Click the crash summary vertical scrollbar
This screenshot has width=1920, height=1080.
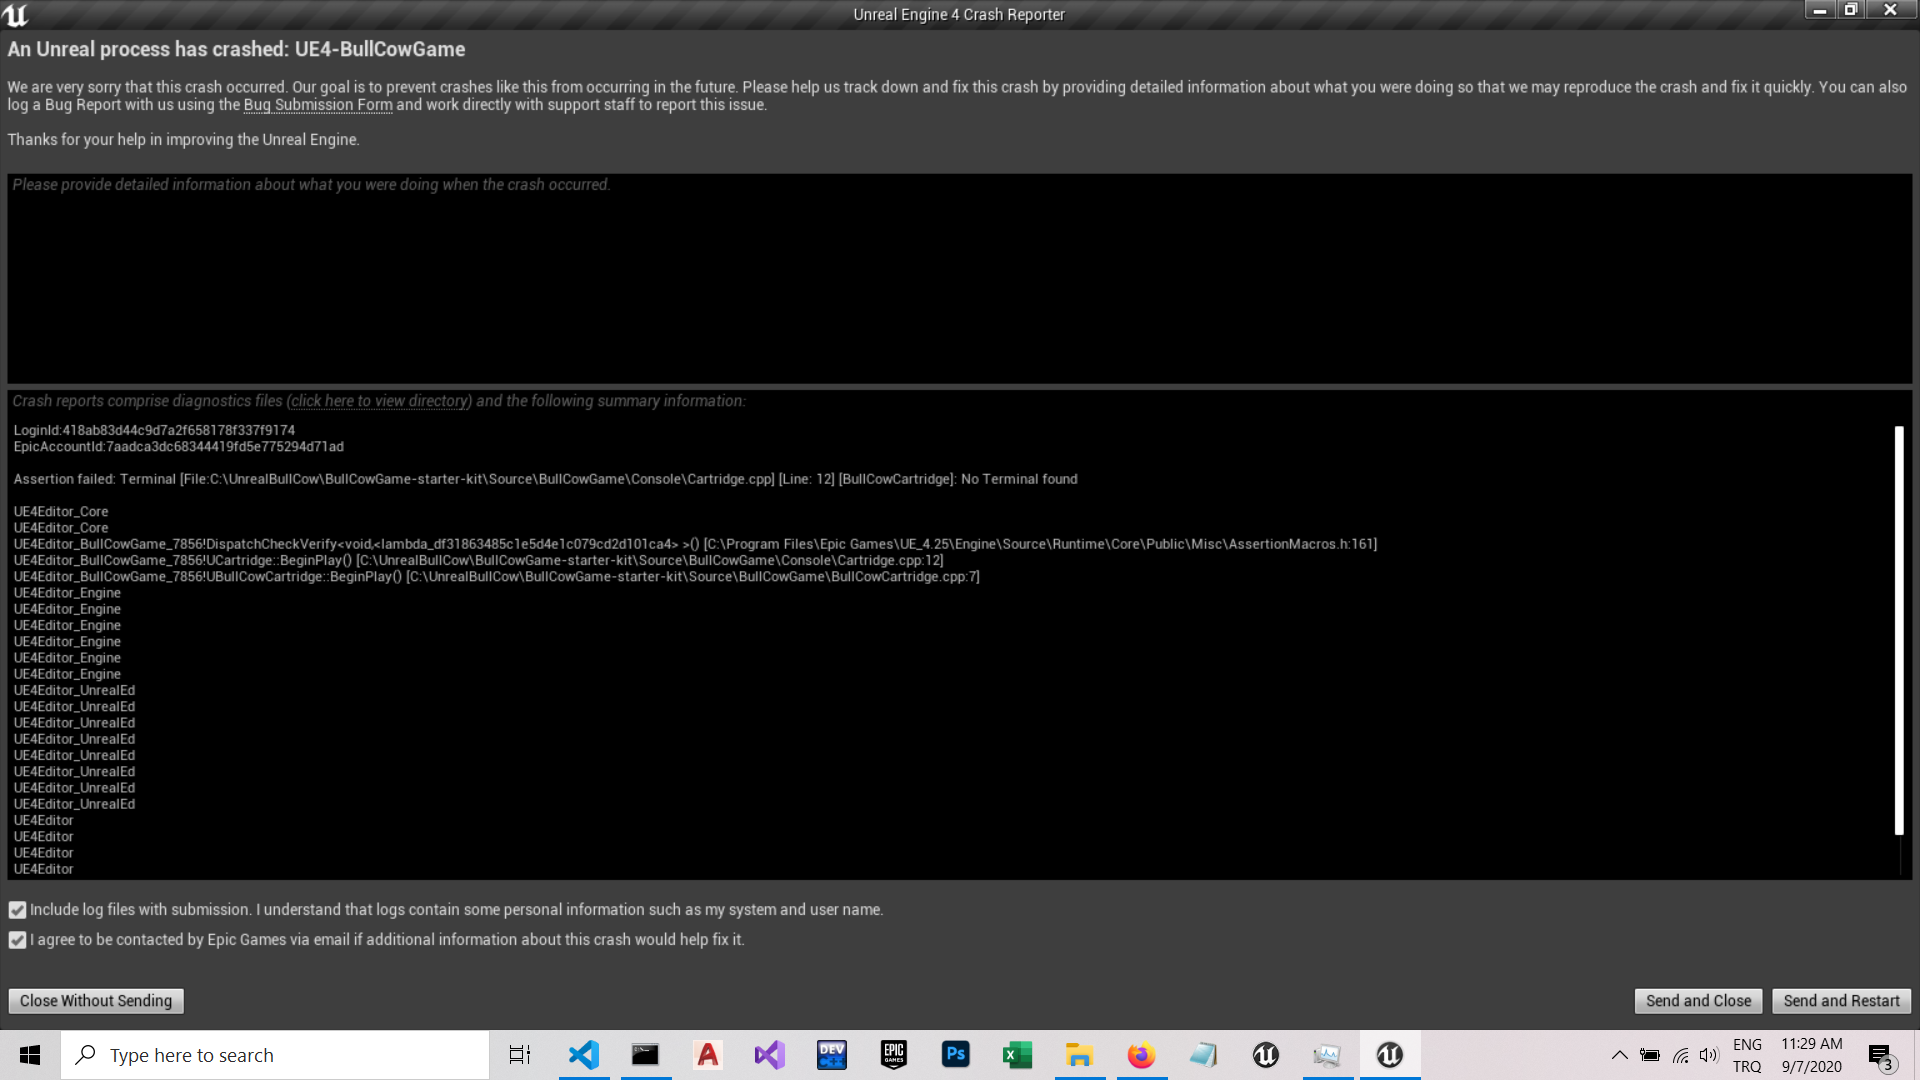[x=1898, y=630]
